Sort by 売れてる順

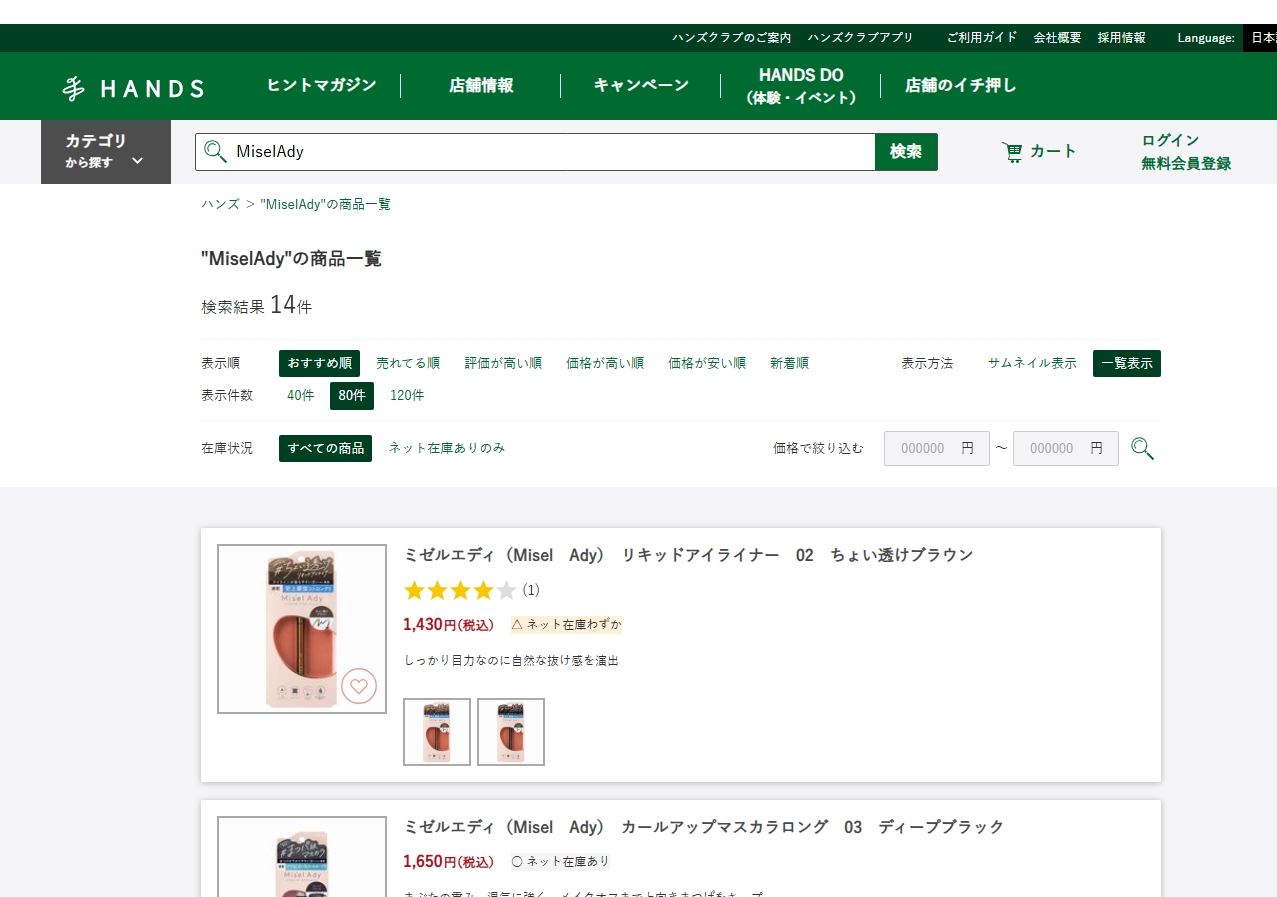tap(408, 363)
